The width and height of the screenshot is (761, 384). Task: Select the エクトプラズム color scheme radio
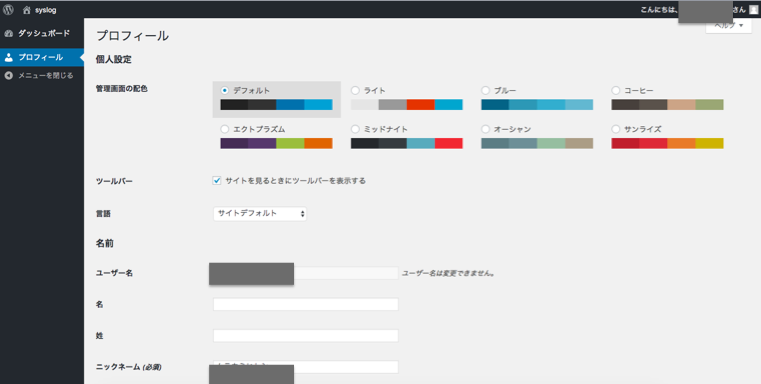[x=225, y=129]
